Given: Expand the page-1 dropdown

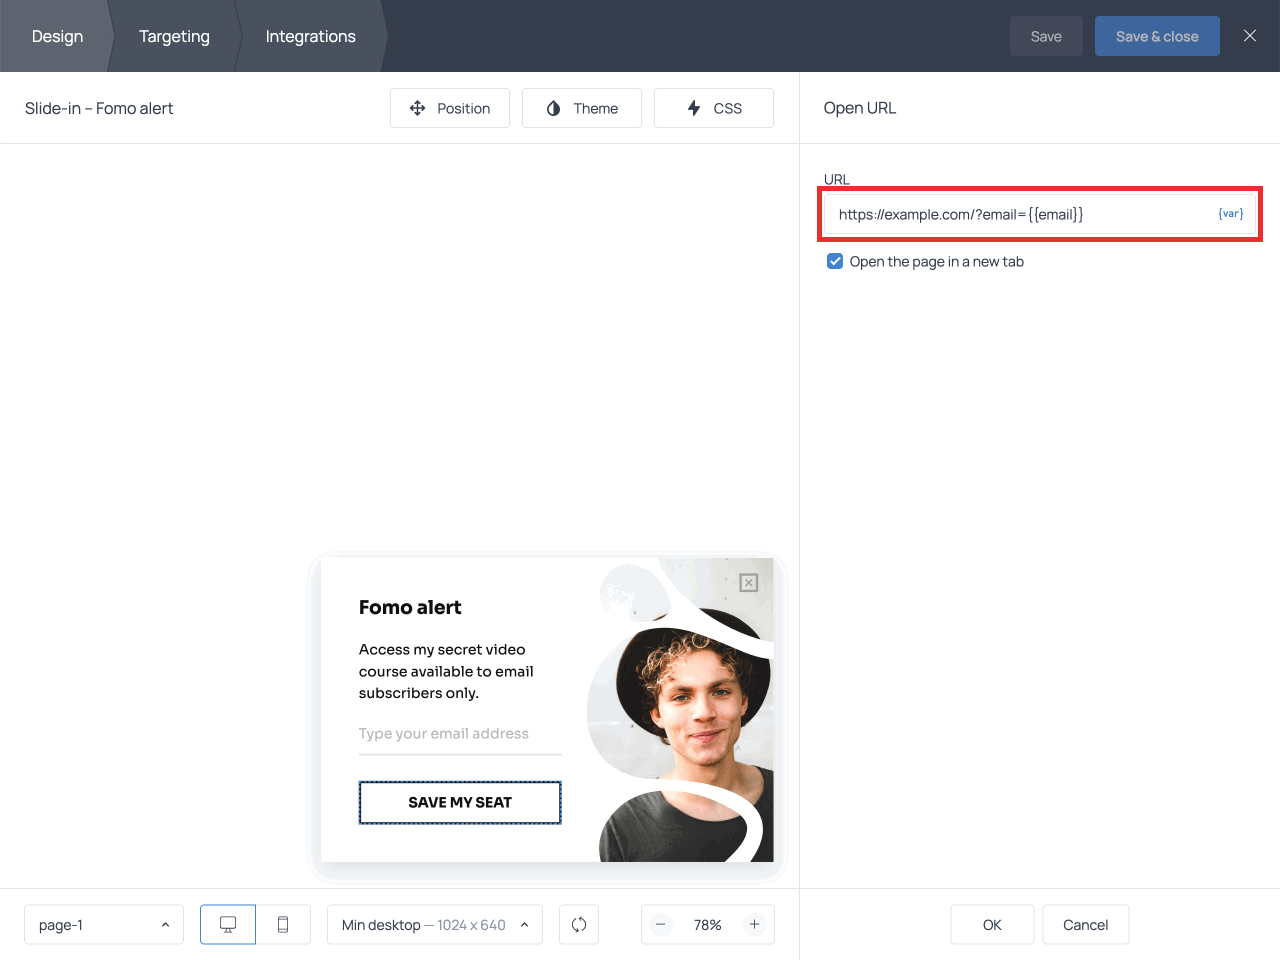Looking at the screenshot, I should 104,925.
